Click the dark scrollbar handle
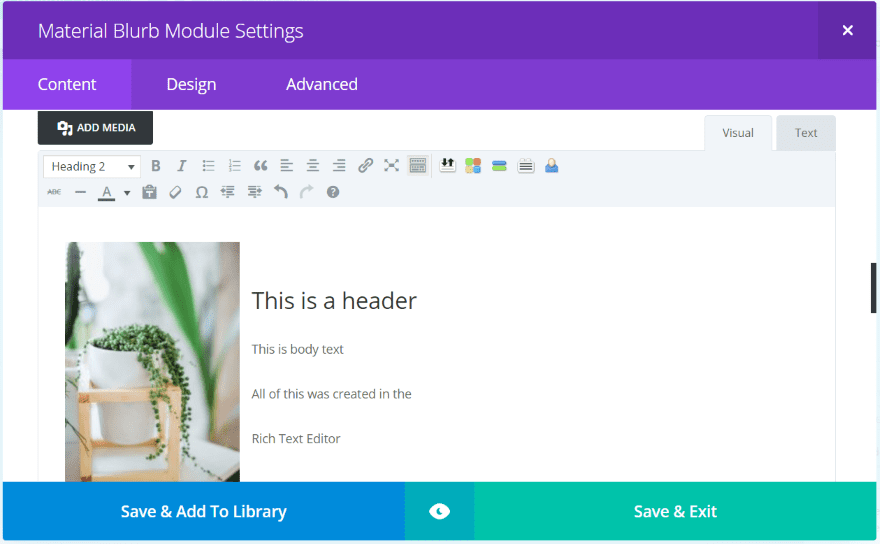The image size is (880, 544). pos(873,287)
